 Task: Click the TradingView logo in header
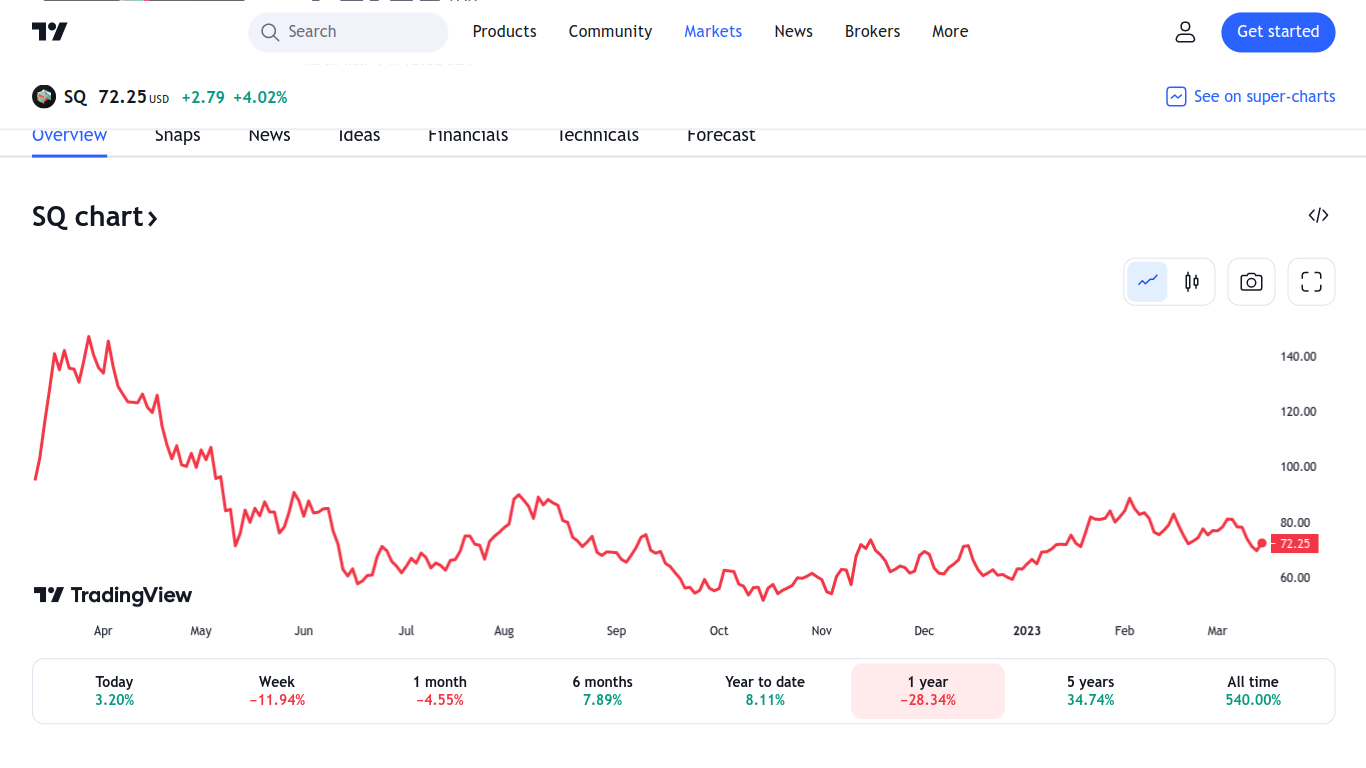click(50, 32)
